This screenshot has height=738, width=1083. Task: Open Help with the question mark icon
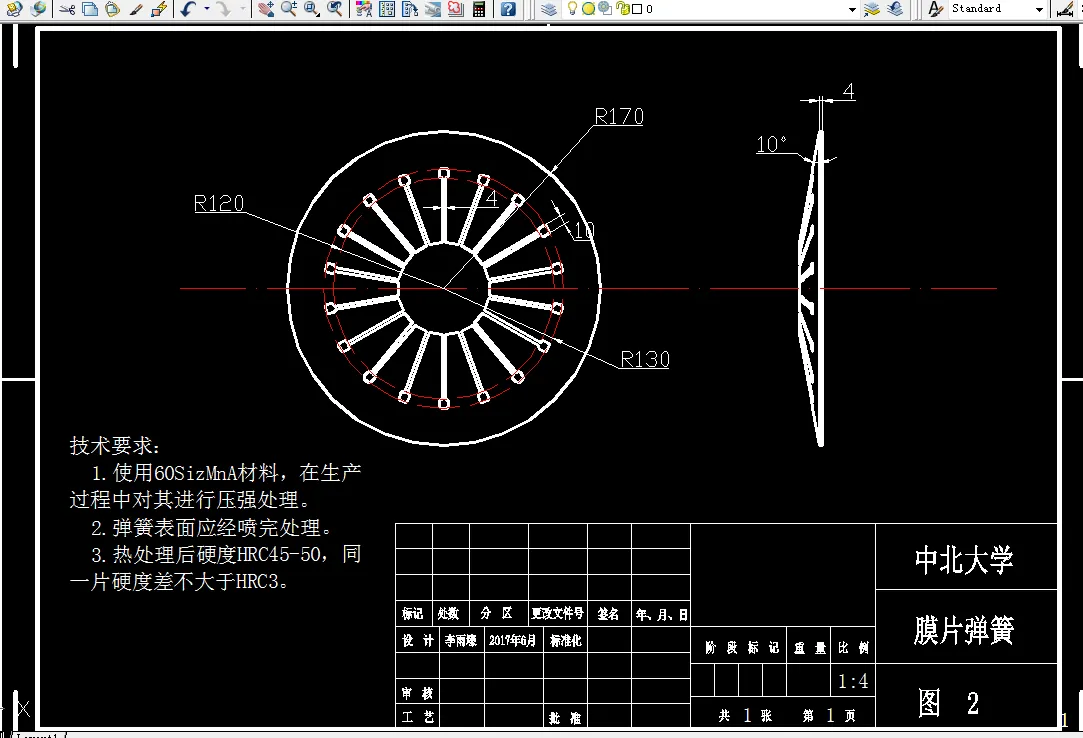pyautogui.click(x=508, y=9)
